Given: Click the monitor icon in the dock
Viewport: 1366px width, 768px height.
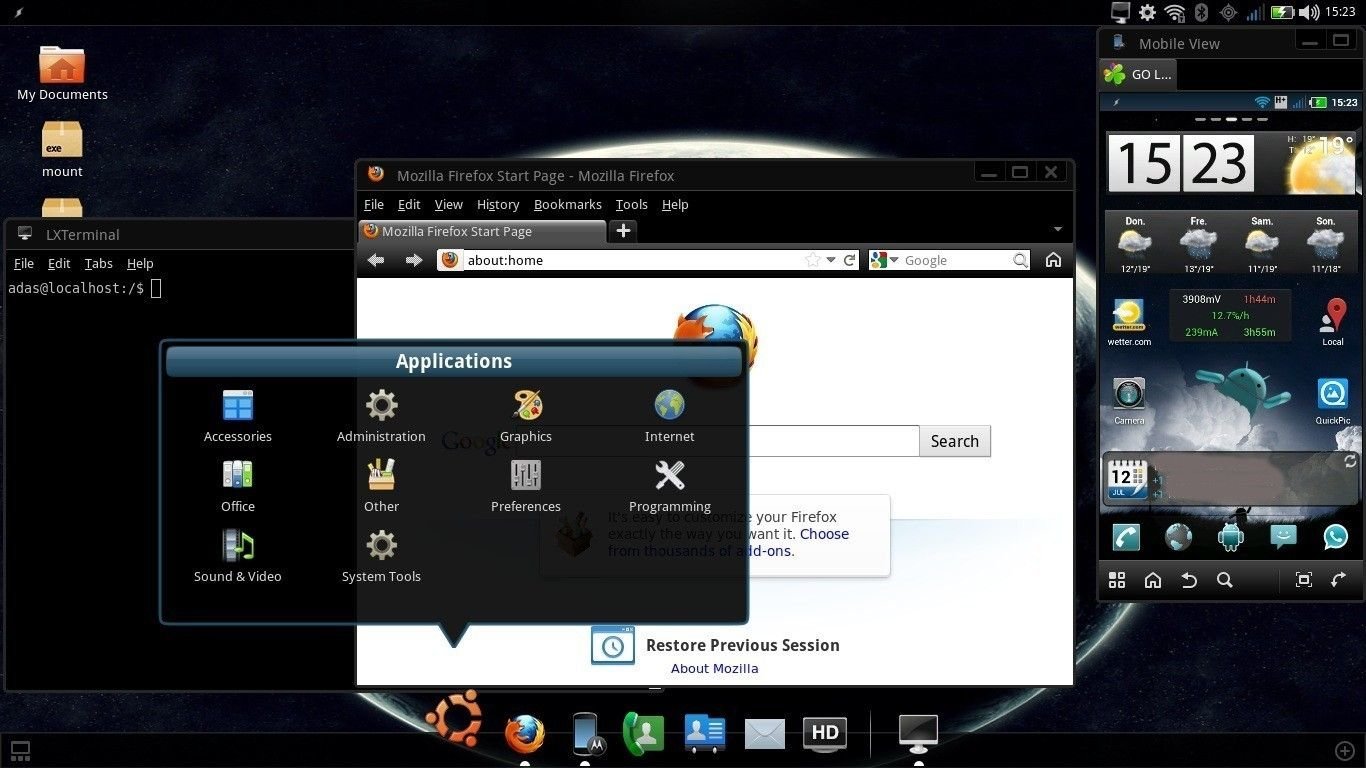Looking at the screenshot, I should coord(918,733).
